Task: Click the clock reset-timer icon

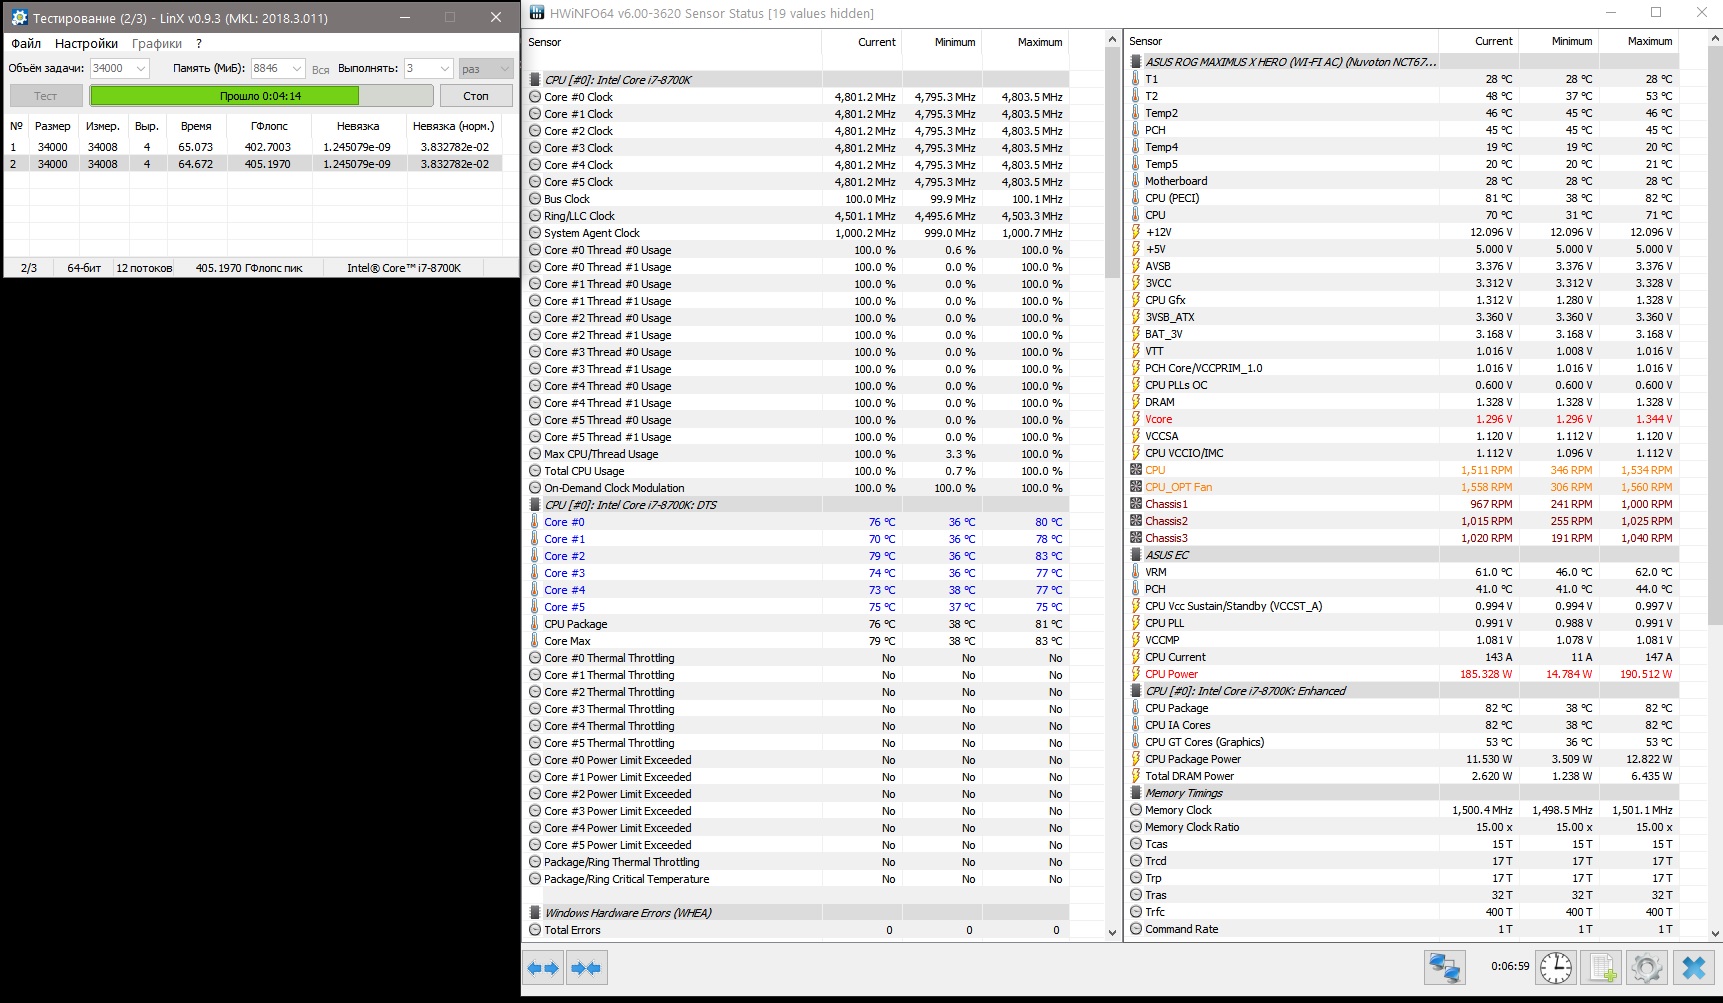Action: 1556,967
